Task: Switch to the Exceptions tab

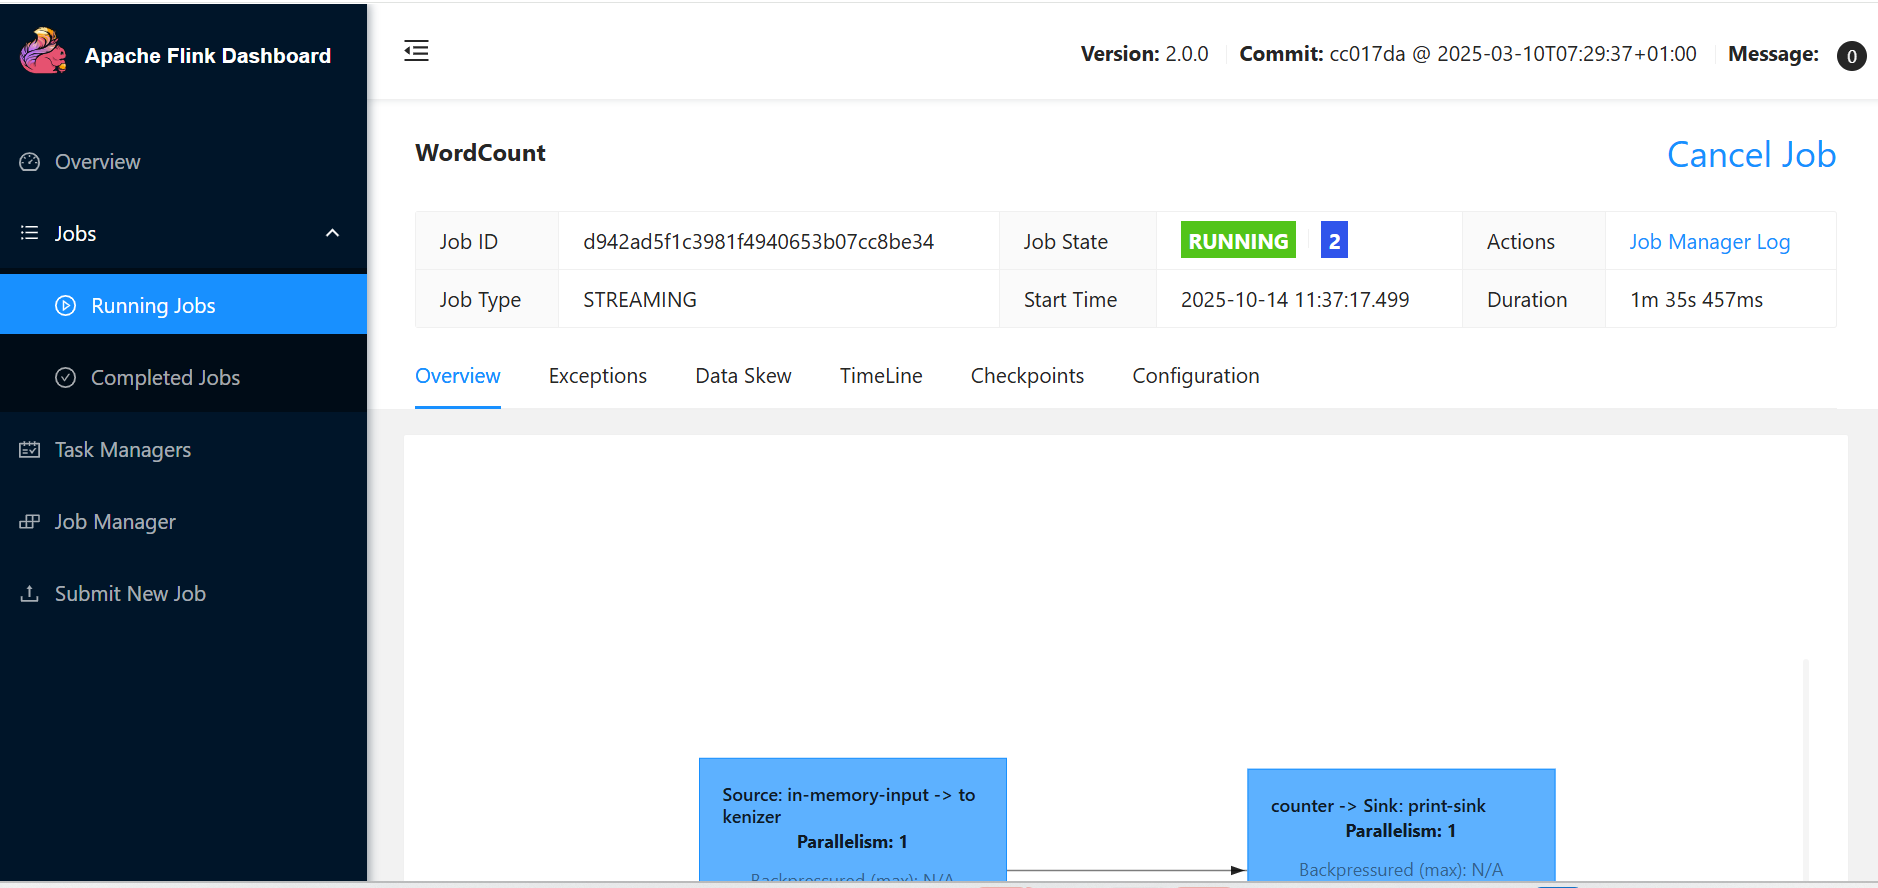Action: (x=598, y=376)
